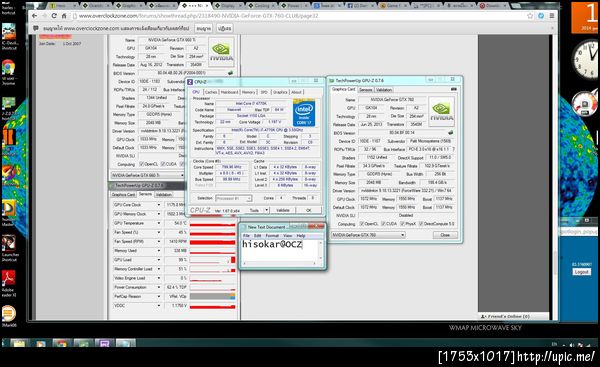
Task: Open the Graphics tab in CPU-Z
Action: tap(280, 92)
